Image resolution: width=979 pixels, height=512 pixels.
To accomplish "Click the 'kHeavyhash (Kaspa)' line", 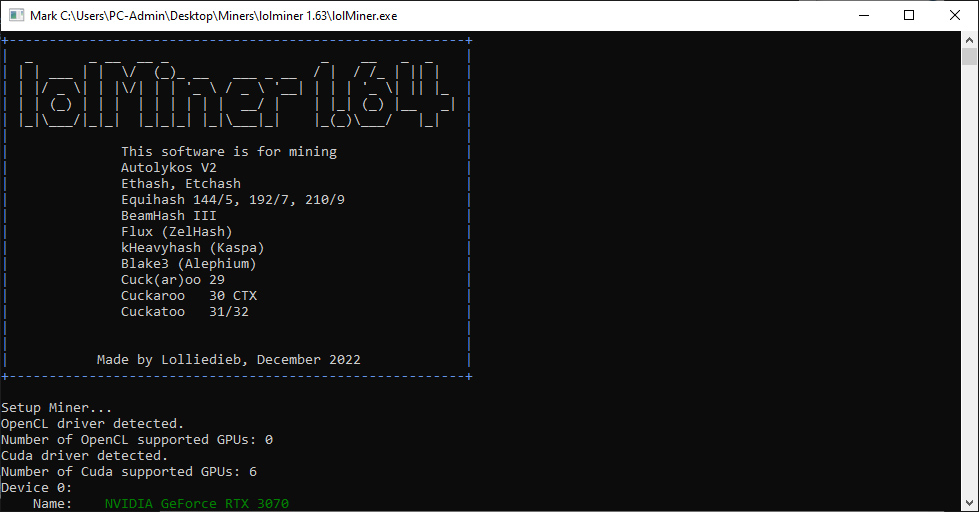I will [x=192, y=248].
